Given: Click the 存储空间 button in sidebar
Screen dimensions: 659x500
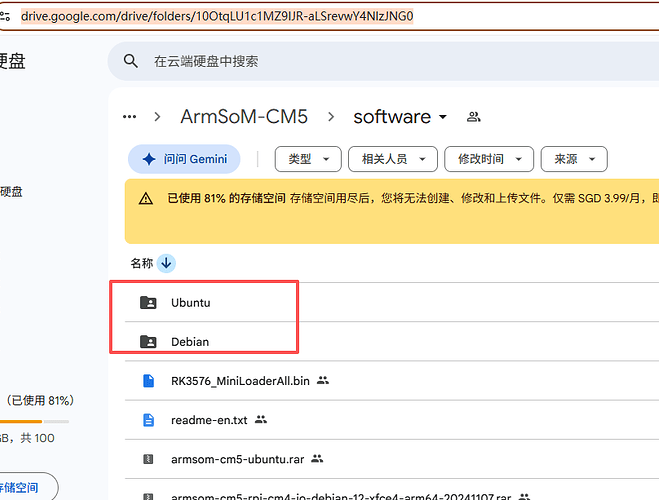Looking at the screenshot, I should 29,487.
